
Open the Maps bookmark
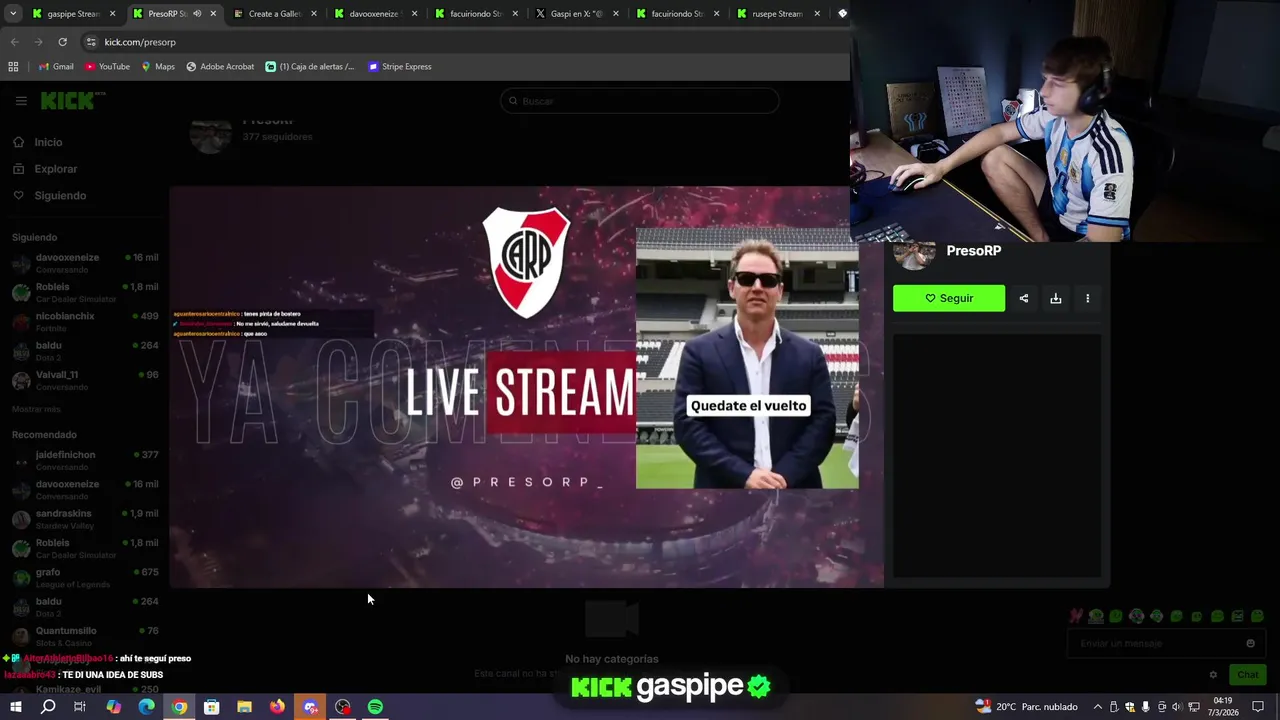158,67
